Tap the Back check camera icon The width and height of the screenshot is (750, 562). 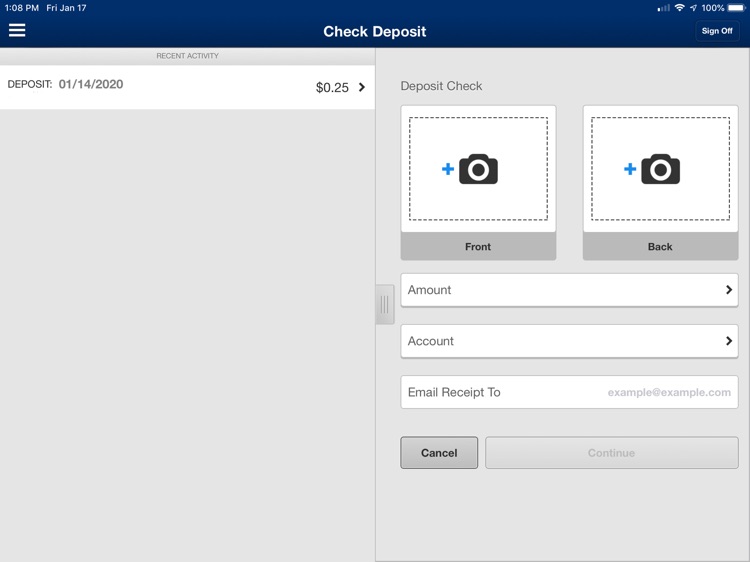pos(660,169)
